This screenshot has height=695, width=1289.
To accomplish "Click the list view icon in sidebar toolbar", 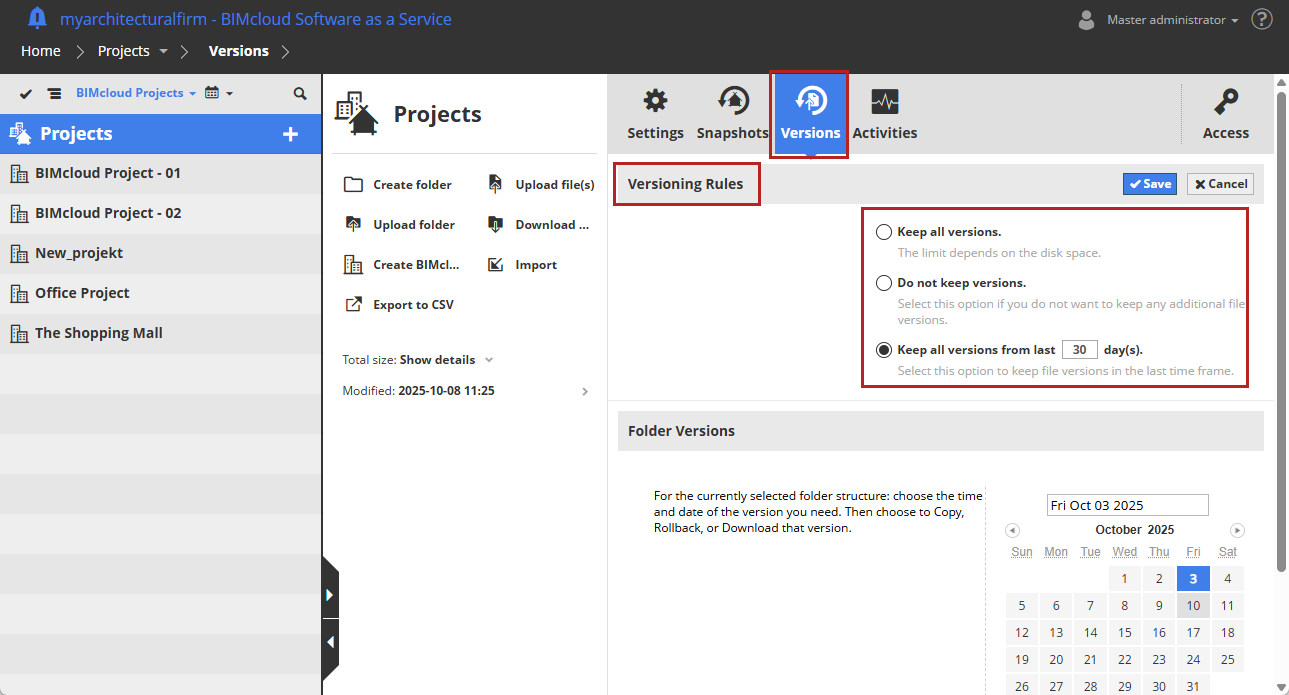I will [x=54, y=93].
